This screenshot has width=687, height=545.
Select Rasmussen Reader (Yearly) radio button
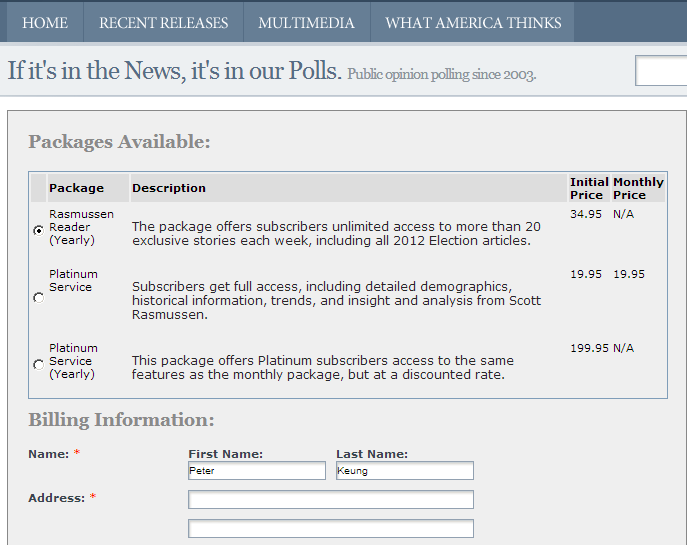39,230
